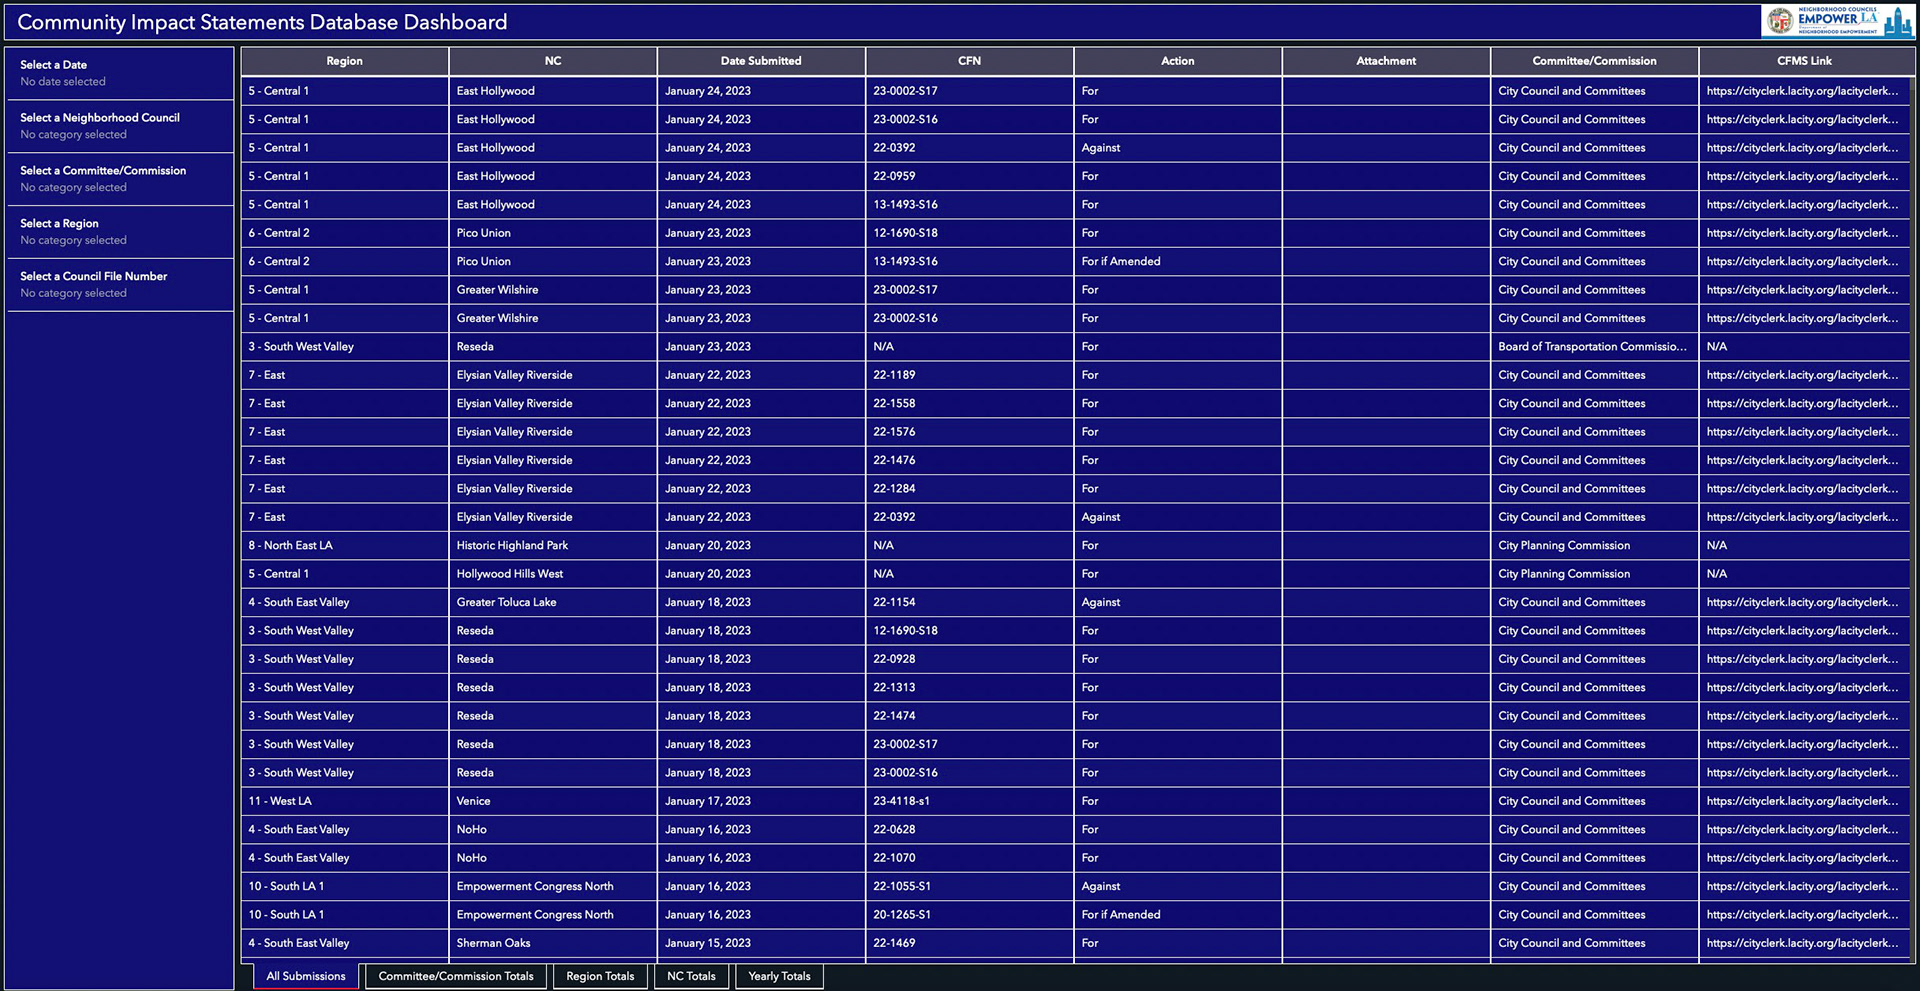Switch to the NC Totals tab

click(691, 976)
